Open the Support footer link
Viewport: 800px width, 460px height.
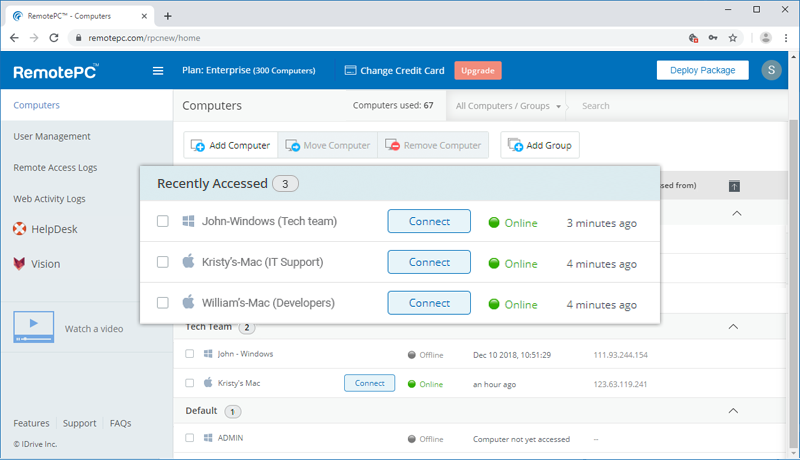(x=79, y=423)
